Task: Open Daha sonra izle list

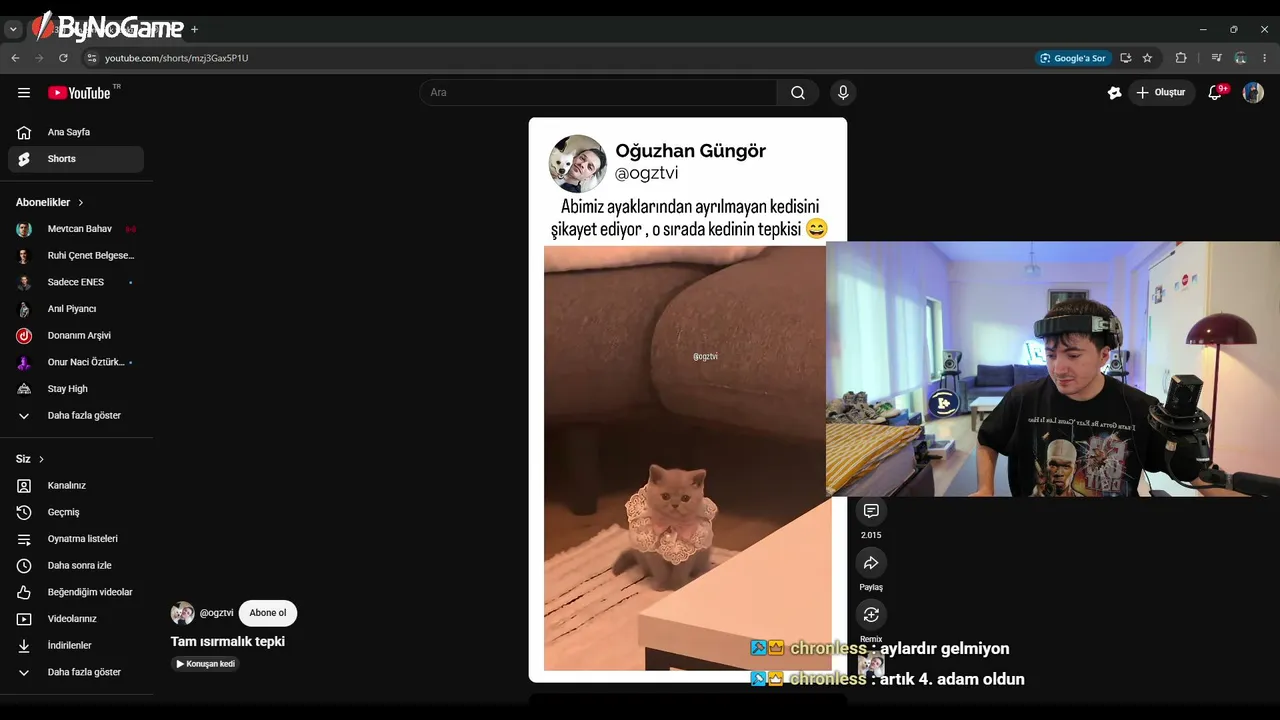Action: pos(76,566)
